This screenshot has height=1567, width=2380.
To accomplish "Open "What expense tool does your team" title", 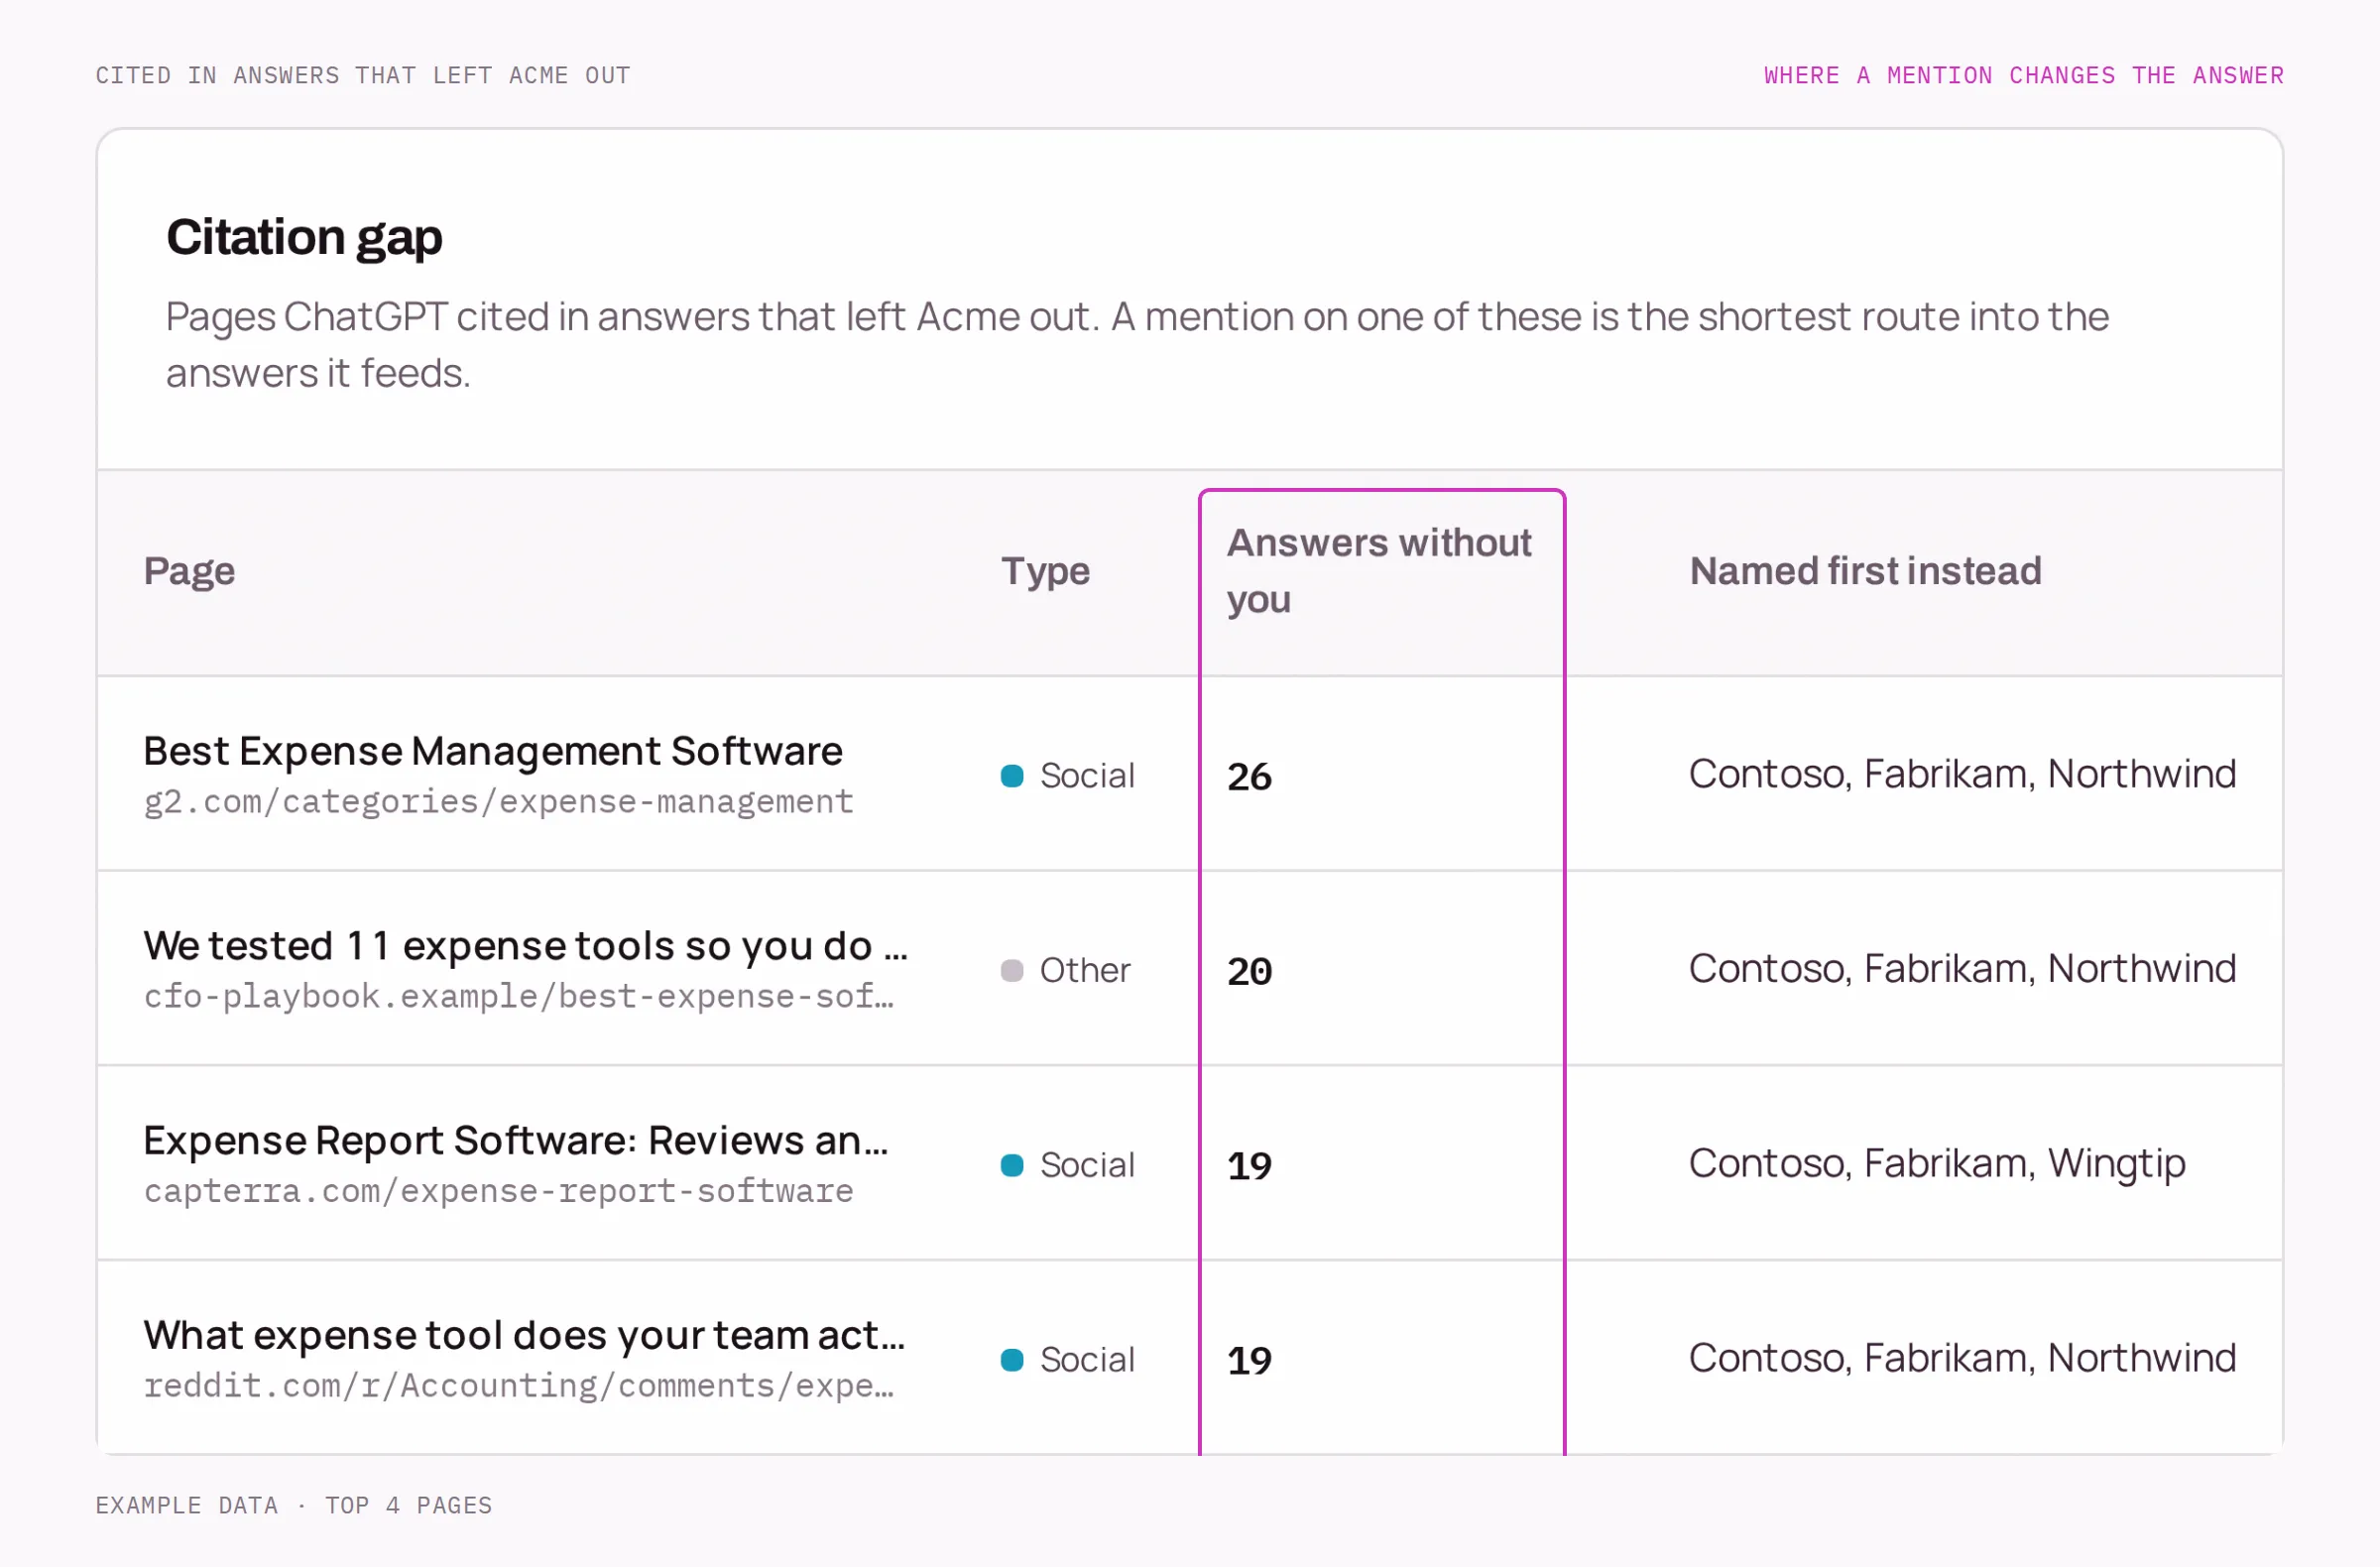I will [x=524, y=1335].
